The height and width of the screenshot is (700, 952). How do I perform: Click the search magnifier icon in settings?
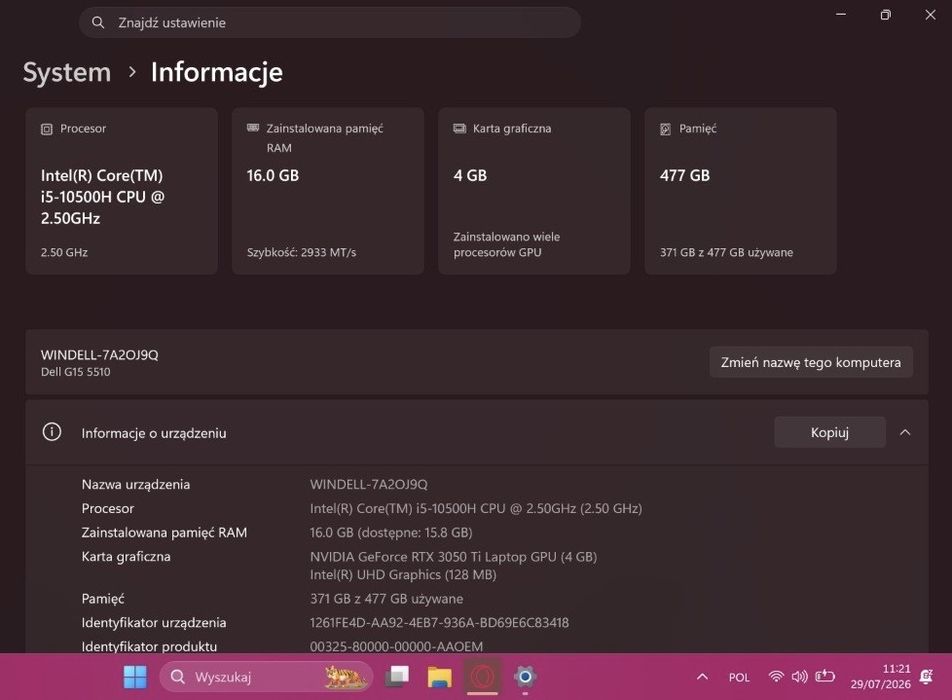pyautogui.click(x=98, y=22)
